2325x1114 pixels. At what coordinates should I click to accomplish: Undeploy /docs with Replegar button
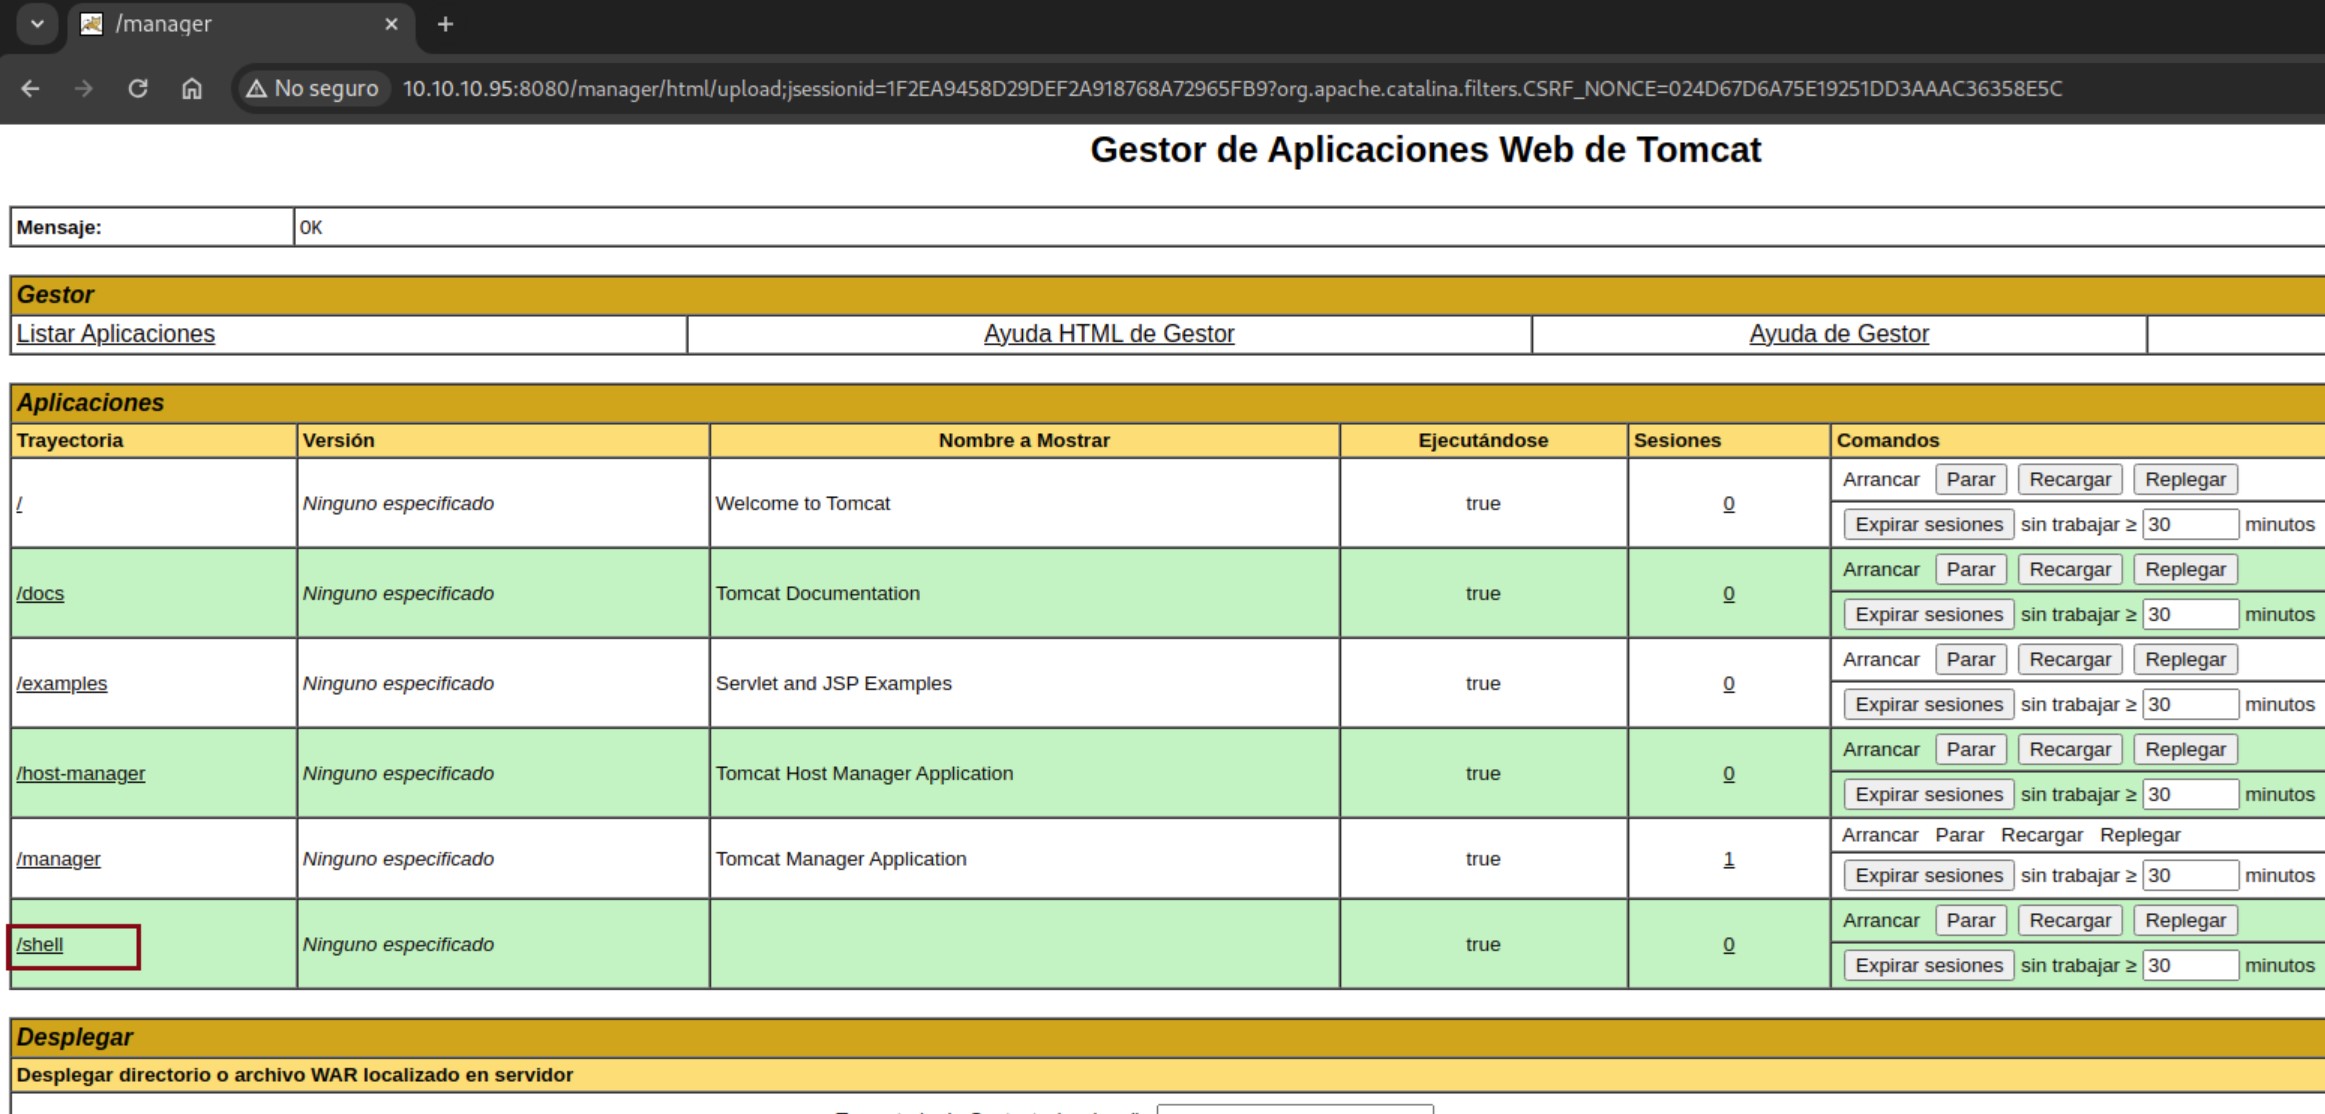click(x=2186, y=570)
